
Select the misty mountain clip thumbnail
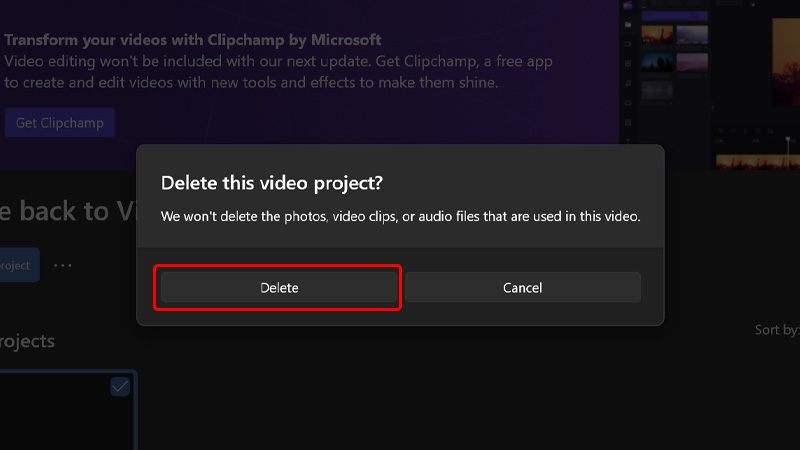coord(692,35)
